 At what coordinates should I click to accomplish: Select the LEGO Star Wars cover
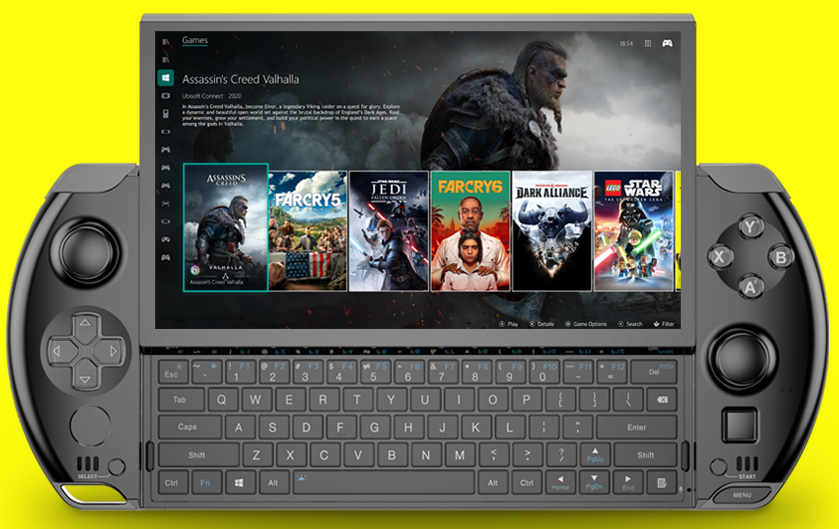(x=634, y=231)
